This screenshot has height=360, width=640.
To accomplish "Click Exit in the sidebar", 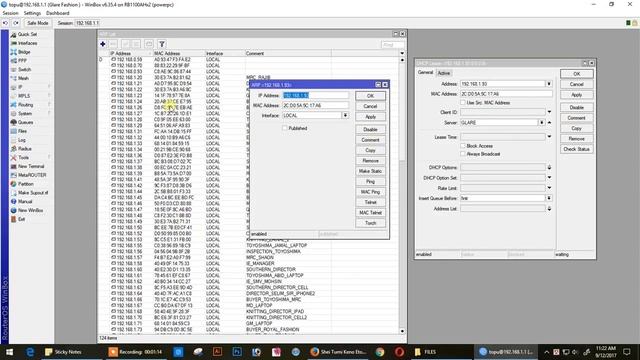I will point(21,219).
